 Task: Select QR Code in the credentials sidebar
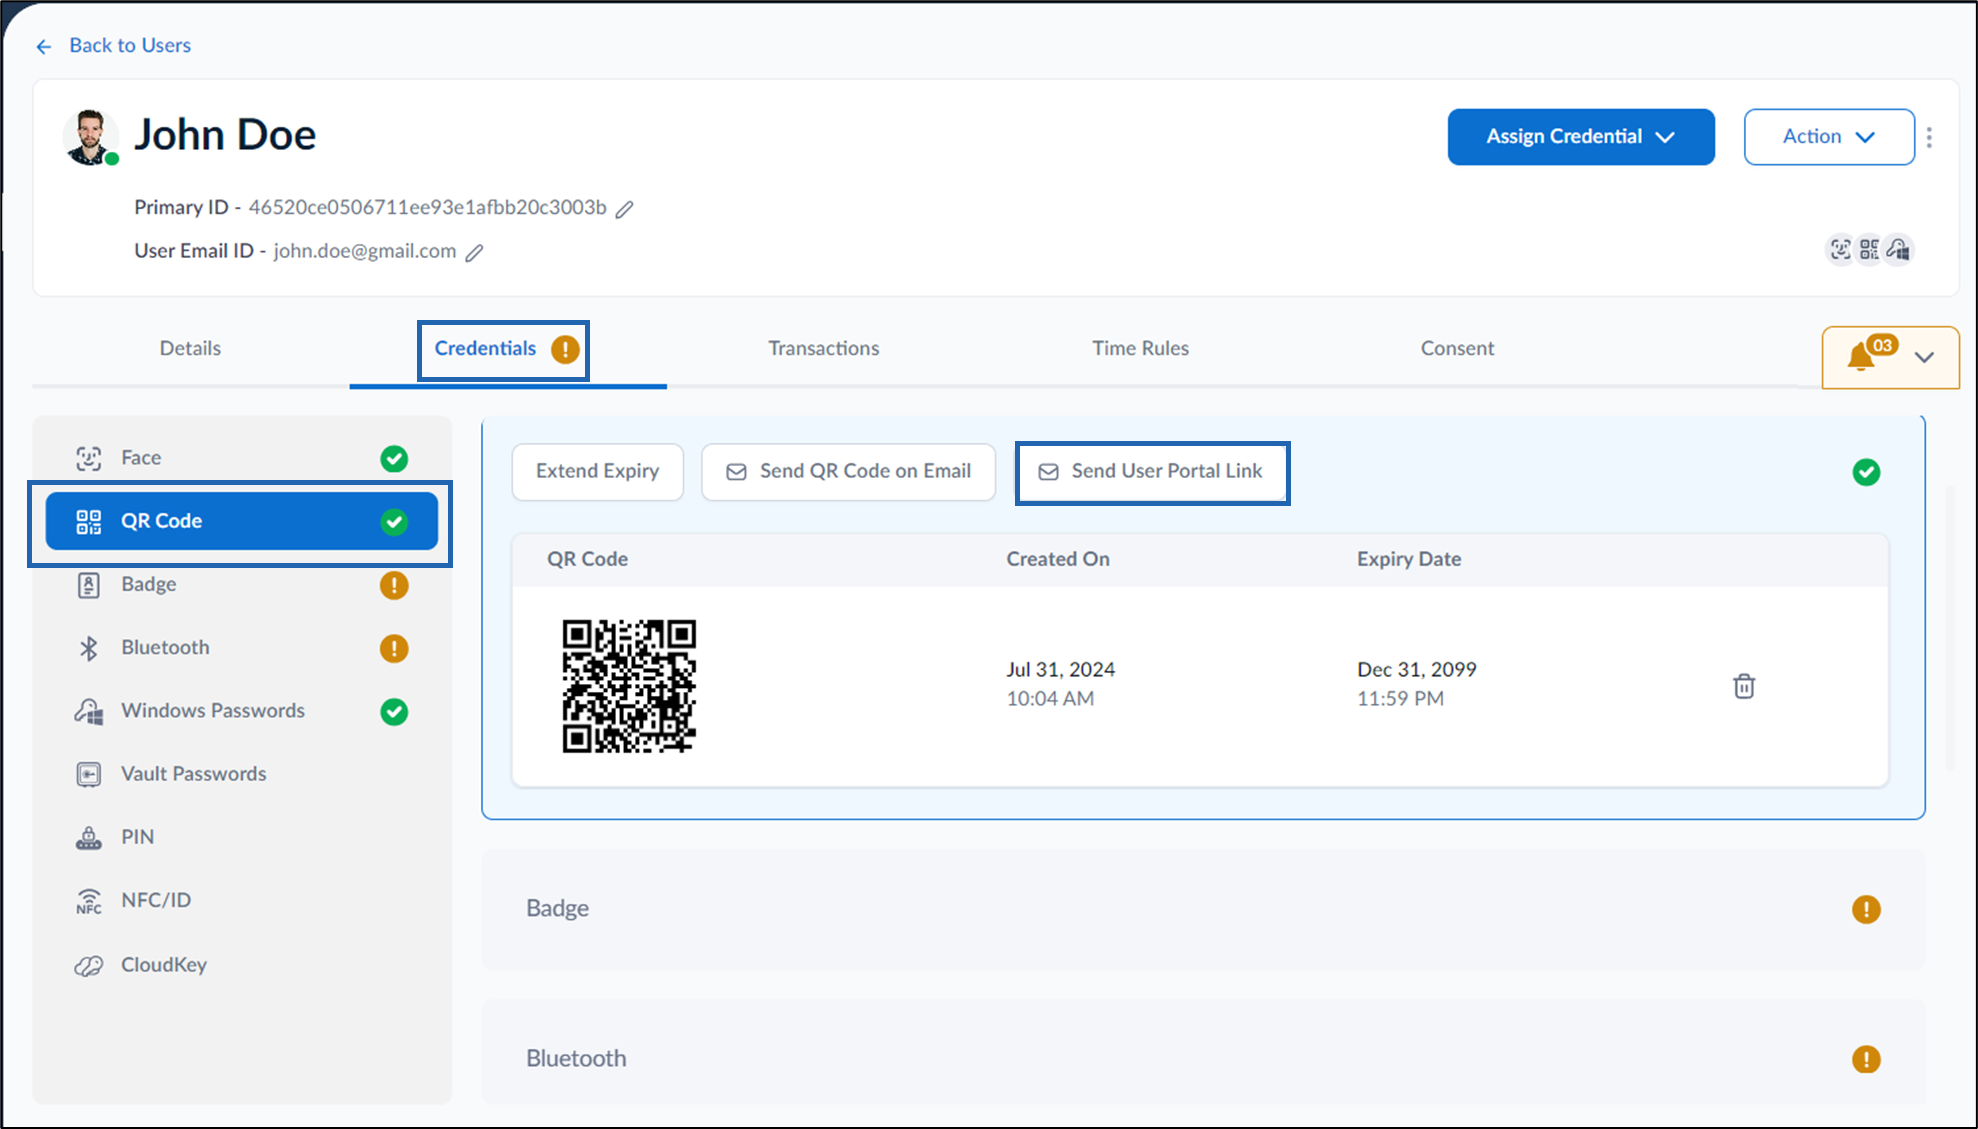click(x=242, y=521)
